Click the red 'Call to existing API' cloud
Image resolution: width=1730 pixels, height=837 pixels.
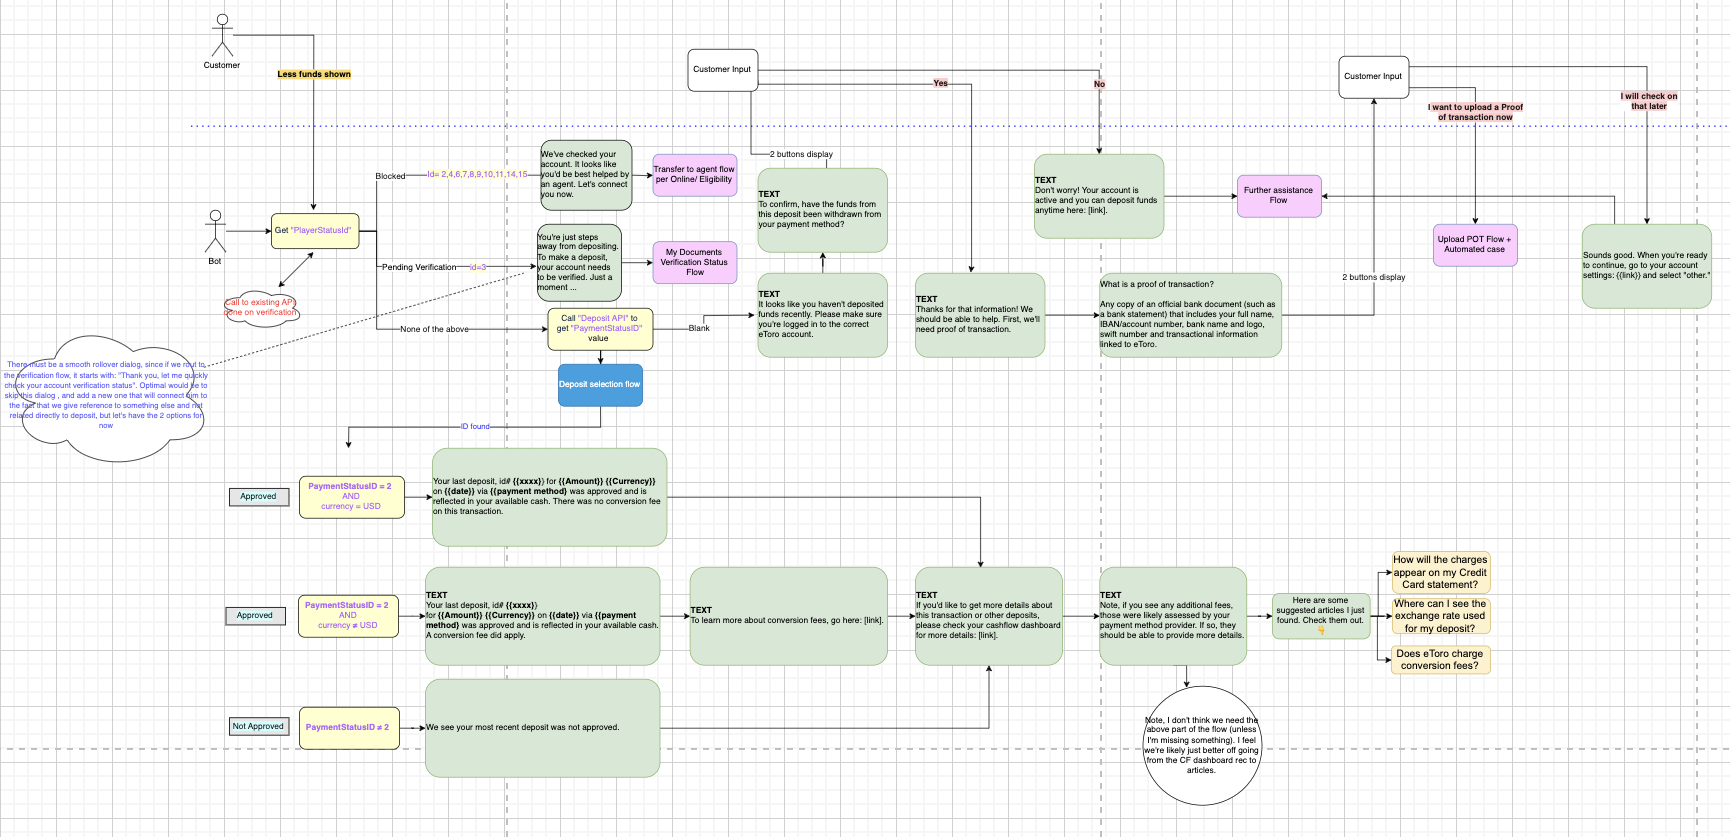click(x=261, y=308)
